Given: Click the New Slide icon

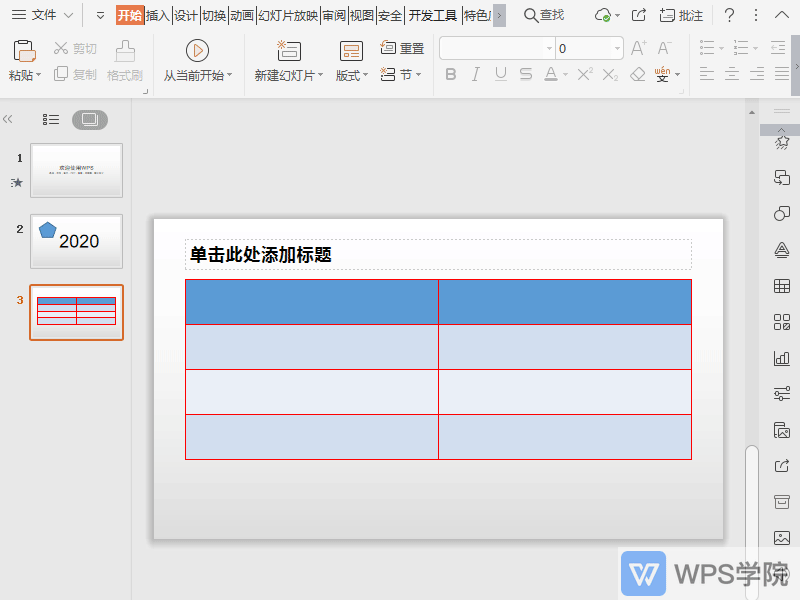Looking at the screenshot, I should [x=289, y=51].
